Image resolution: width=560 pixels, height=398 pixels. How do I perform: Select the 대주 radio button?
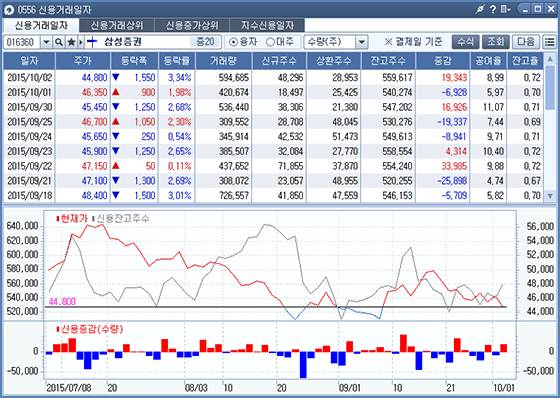[270, 42]
